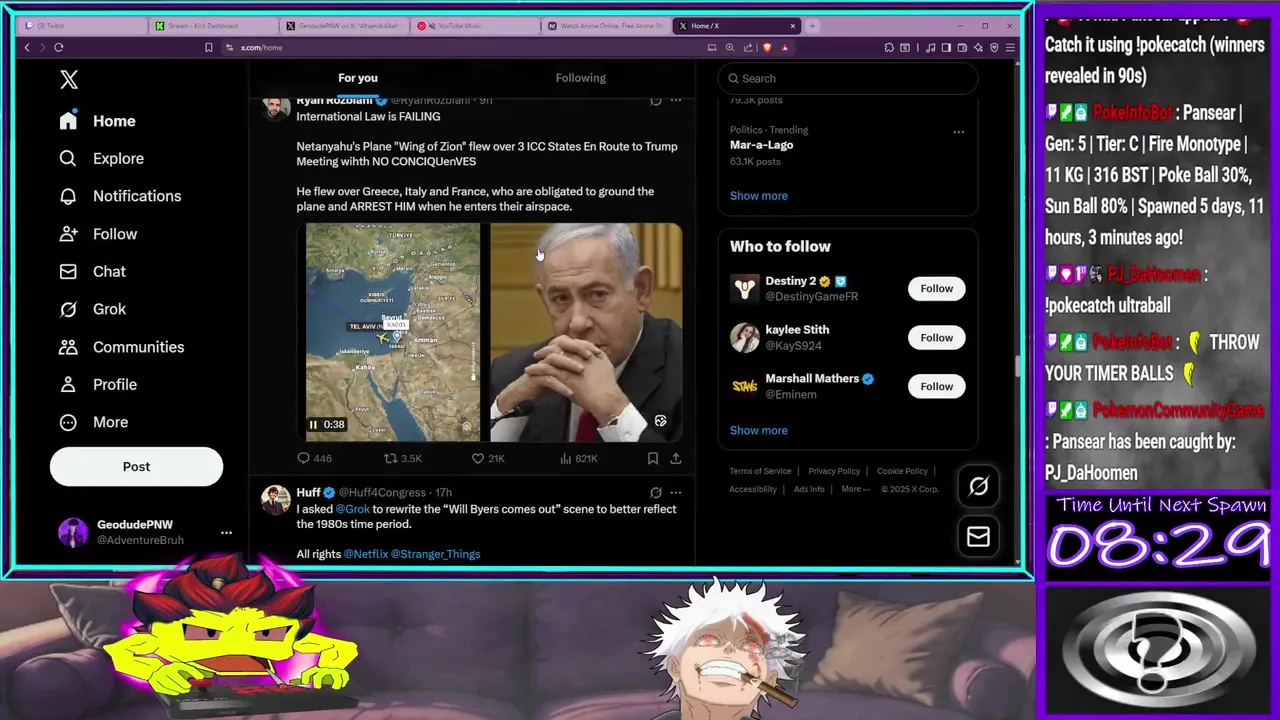Open the browser hamburger menu
The height and width of the screenshot is (720, 1280).
pos(1011,47)
